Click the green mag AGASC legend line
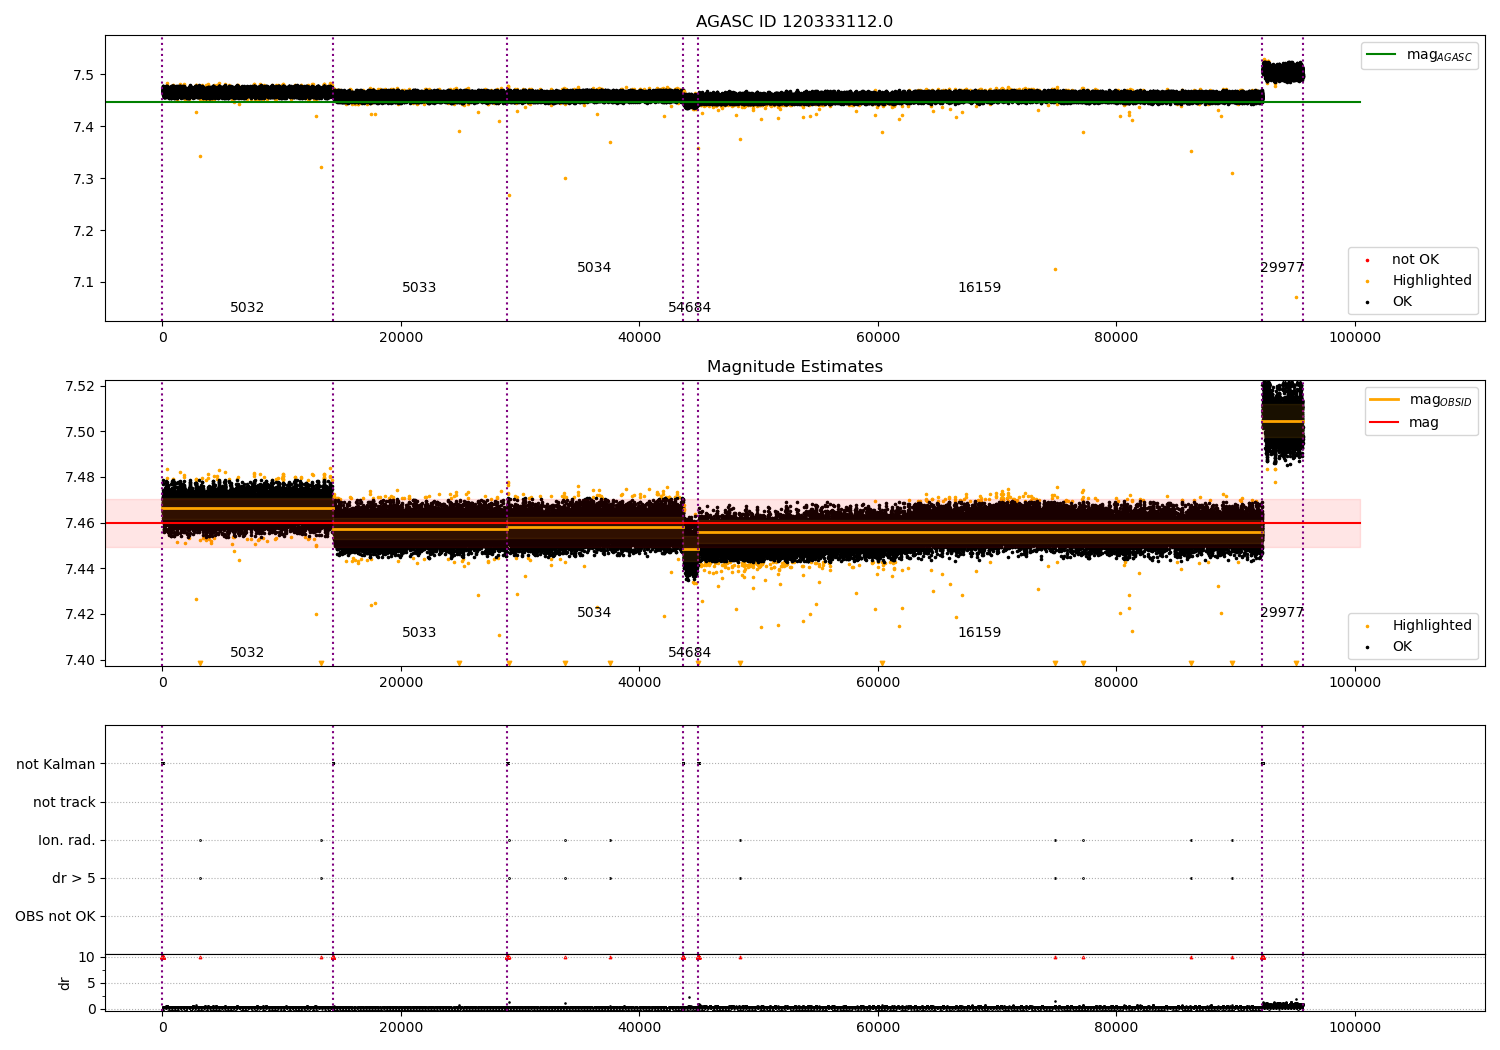The image size is (1500, 1050). point(1382,55)
